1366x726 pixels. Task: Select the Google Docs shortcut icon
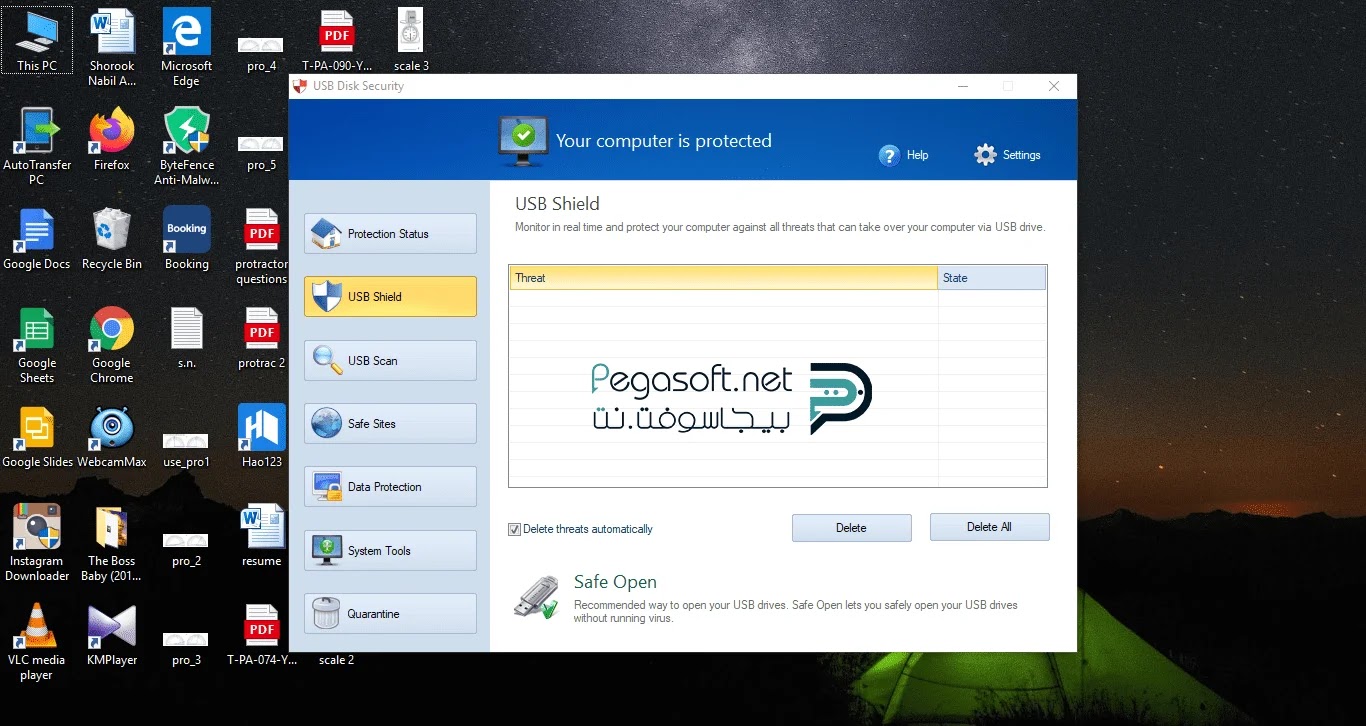click(37, 238)
